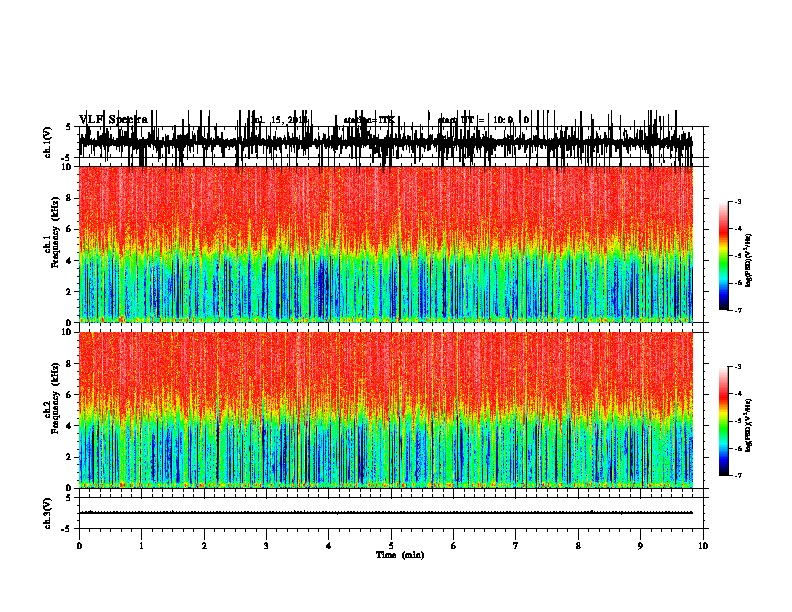Click inside the ch.1 spectrogram panel
This screenshot has height=612, width=792.
coord(386,244)
